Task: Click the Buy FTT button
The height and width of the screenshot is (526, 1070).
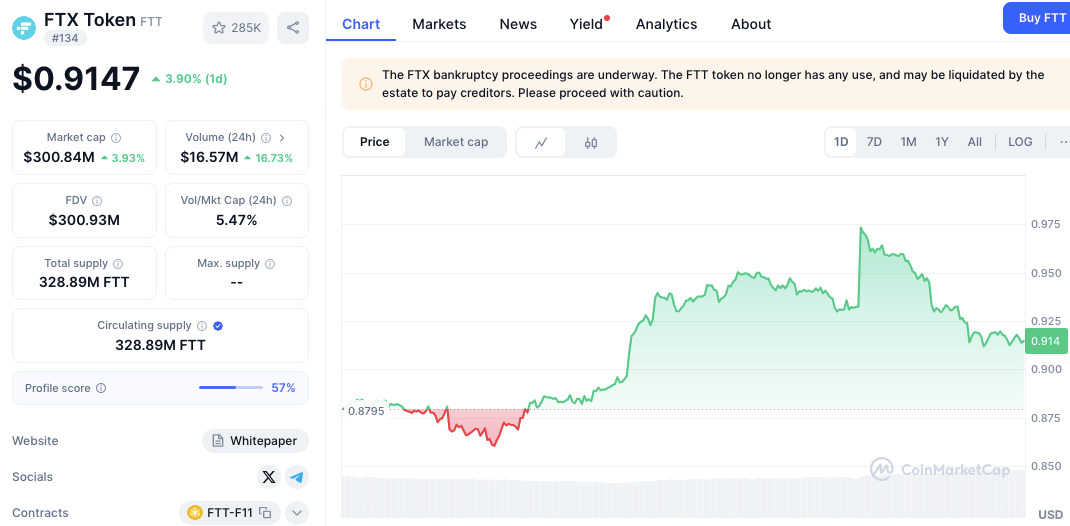Action: coord(1037,18)
